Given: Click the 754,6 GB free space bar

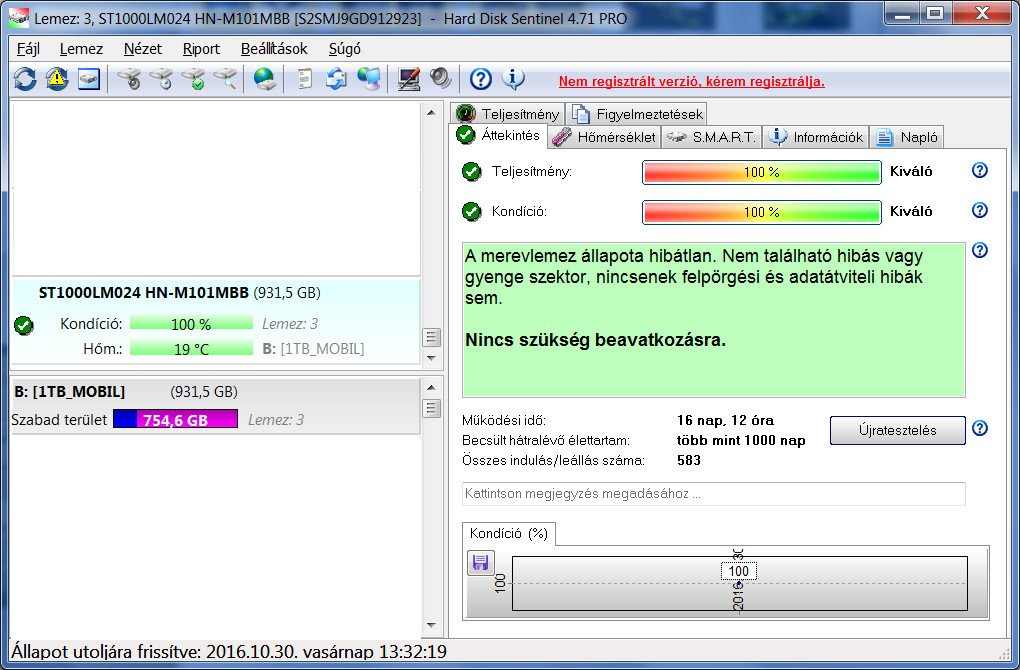Looking at the screenshot, I should click(176, 419).
